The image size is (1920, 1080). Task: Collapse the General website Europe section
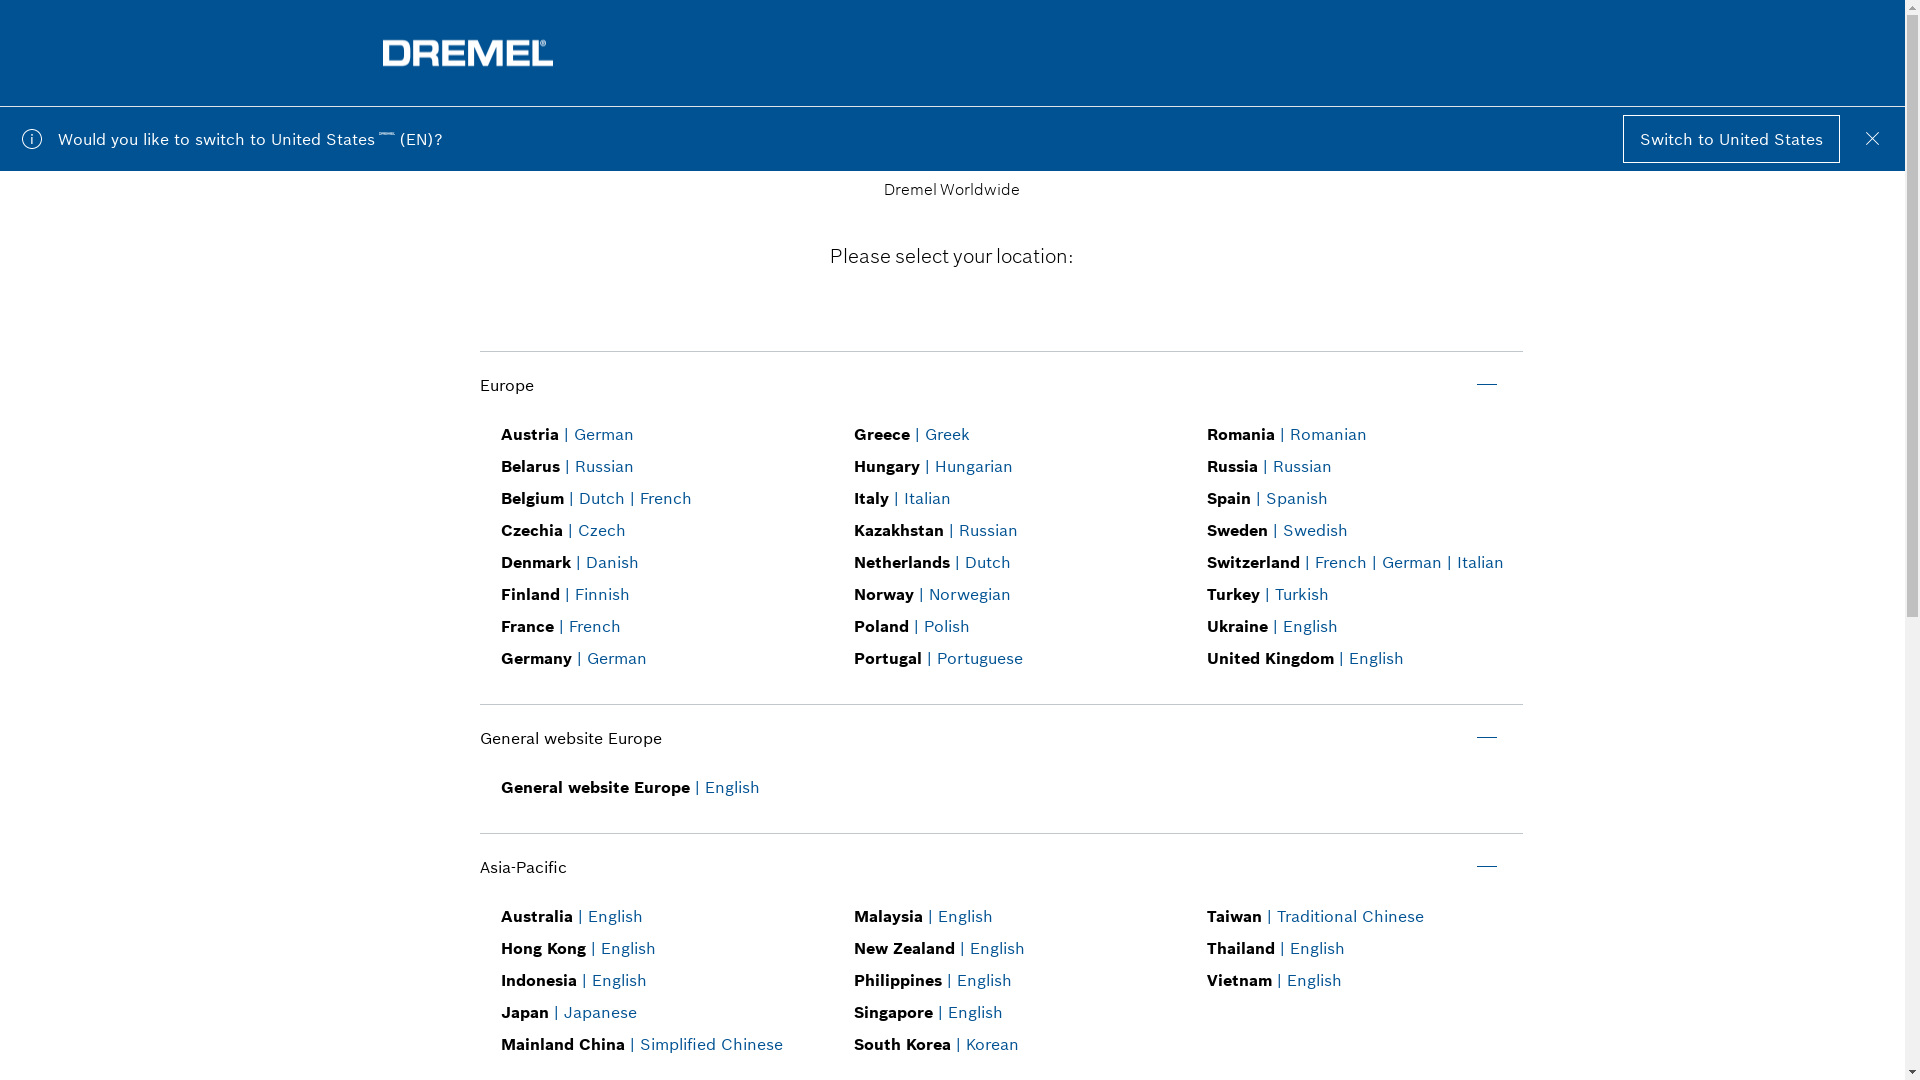click(1486, 738)
